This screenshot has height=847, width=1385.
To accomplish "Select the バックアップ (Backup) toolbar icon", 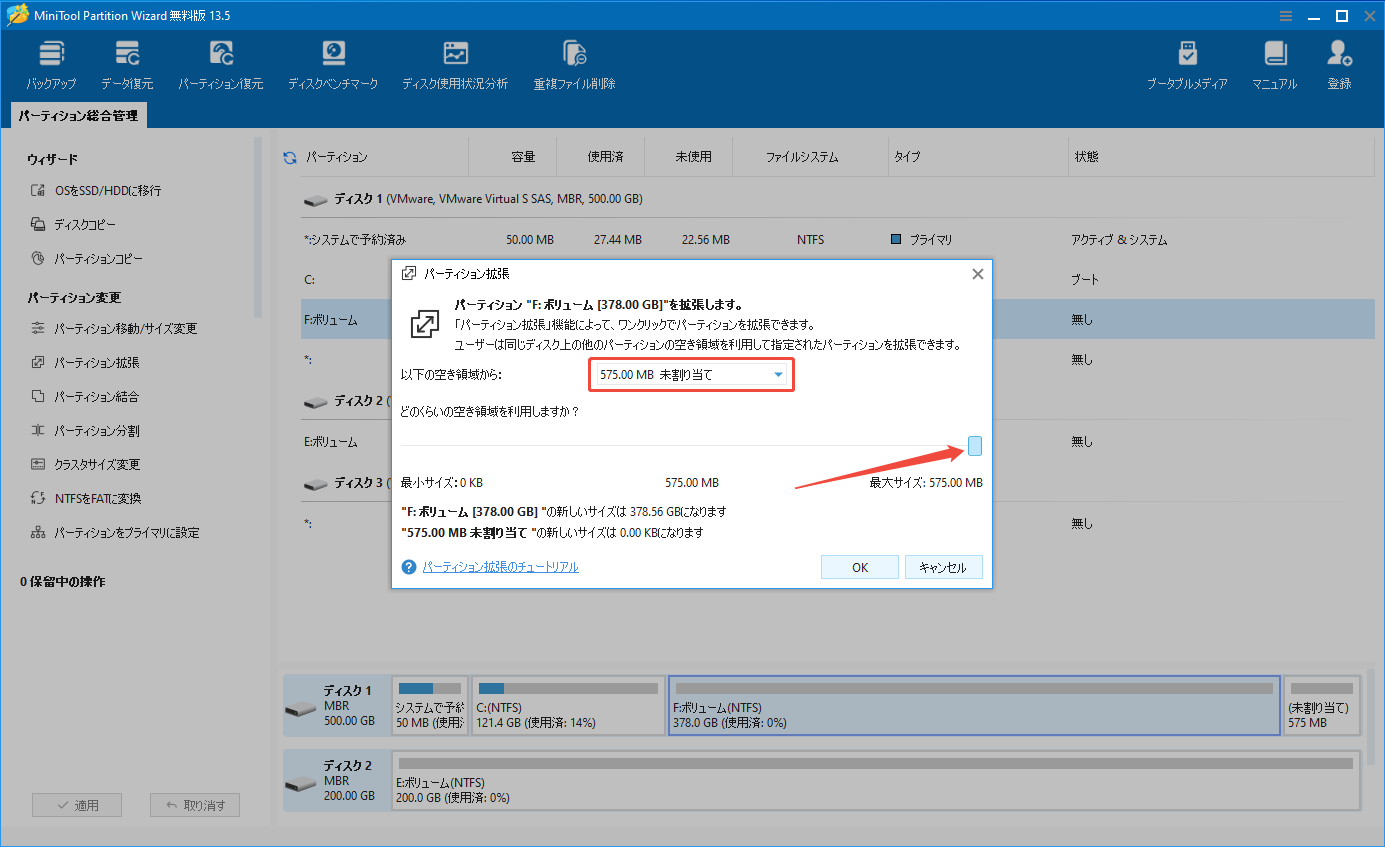I will point(50,62).
